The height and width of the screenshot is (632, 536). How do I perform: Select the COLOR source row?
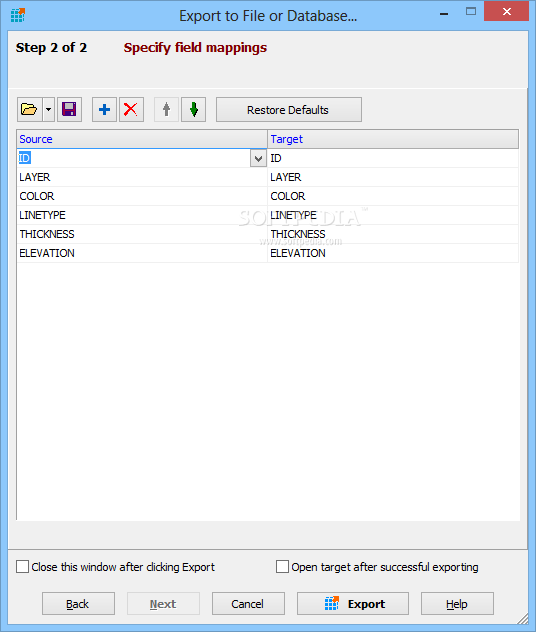click(x=142, y=196)
